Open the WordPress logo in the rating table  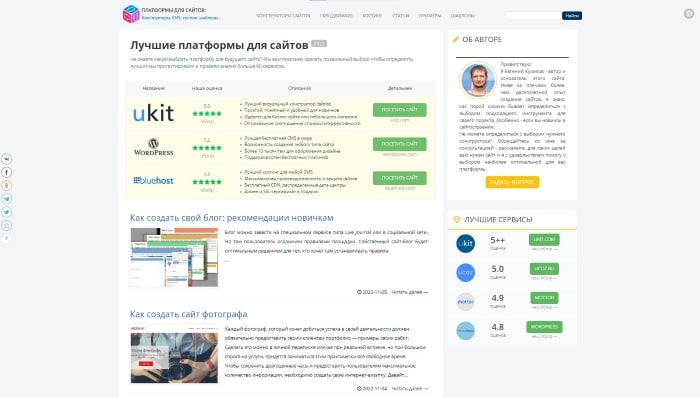(153, 147)
